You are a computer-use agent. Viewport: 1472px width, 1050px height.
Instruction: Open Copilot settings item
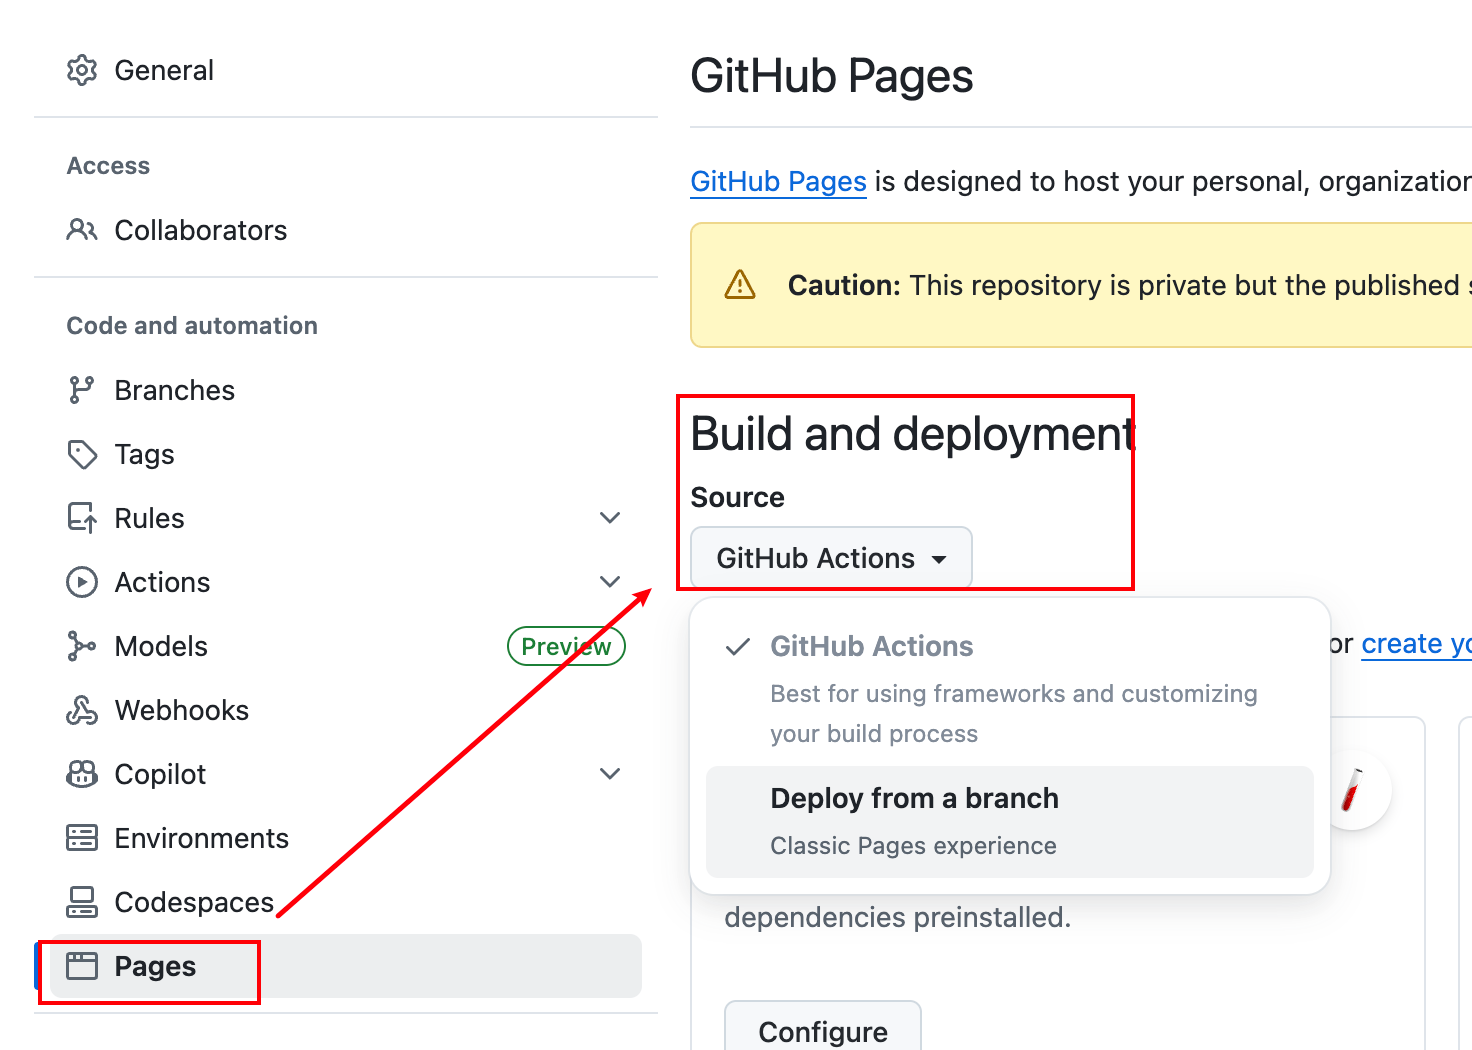coord(346,774)
